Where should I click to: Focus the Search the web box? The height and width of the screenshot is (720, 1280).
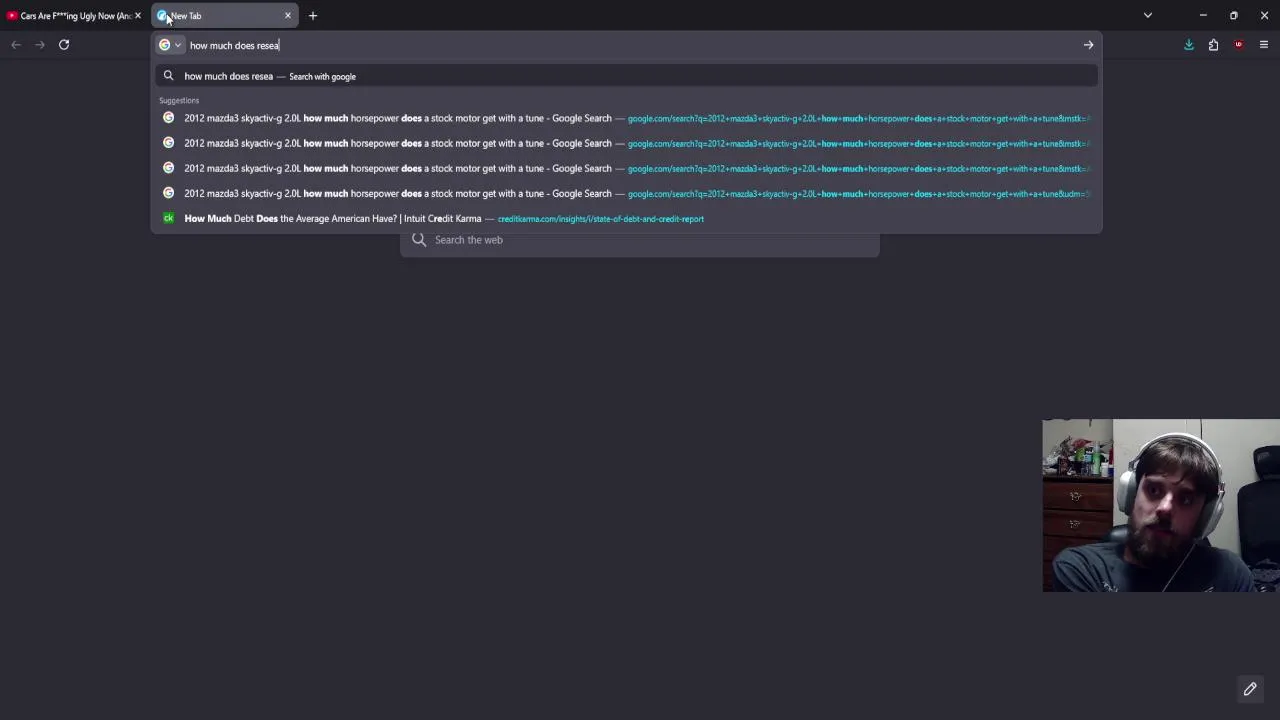coord(640,240)
